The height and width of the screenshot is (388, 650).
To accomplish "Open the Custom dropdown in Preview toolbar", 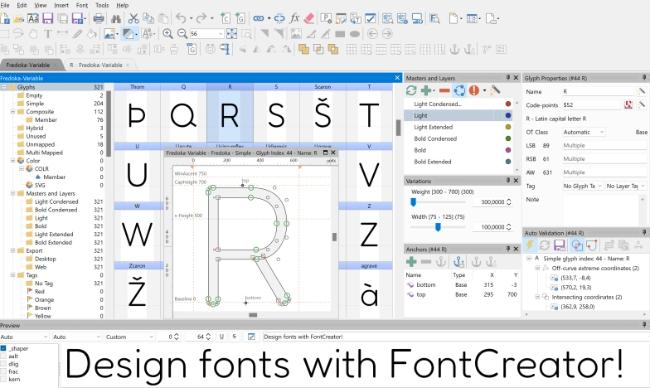I will pos(129,337).
